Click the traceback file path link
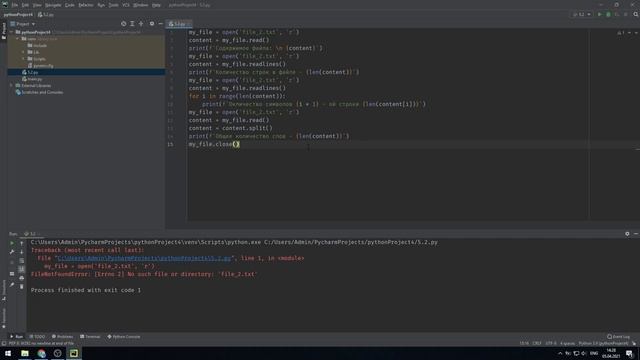Image resolution: width=640 pixels, height=360 pixels. click(144, 258)
